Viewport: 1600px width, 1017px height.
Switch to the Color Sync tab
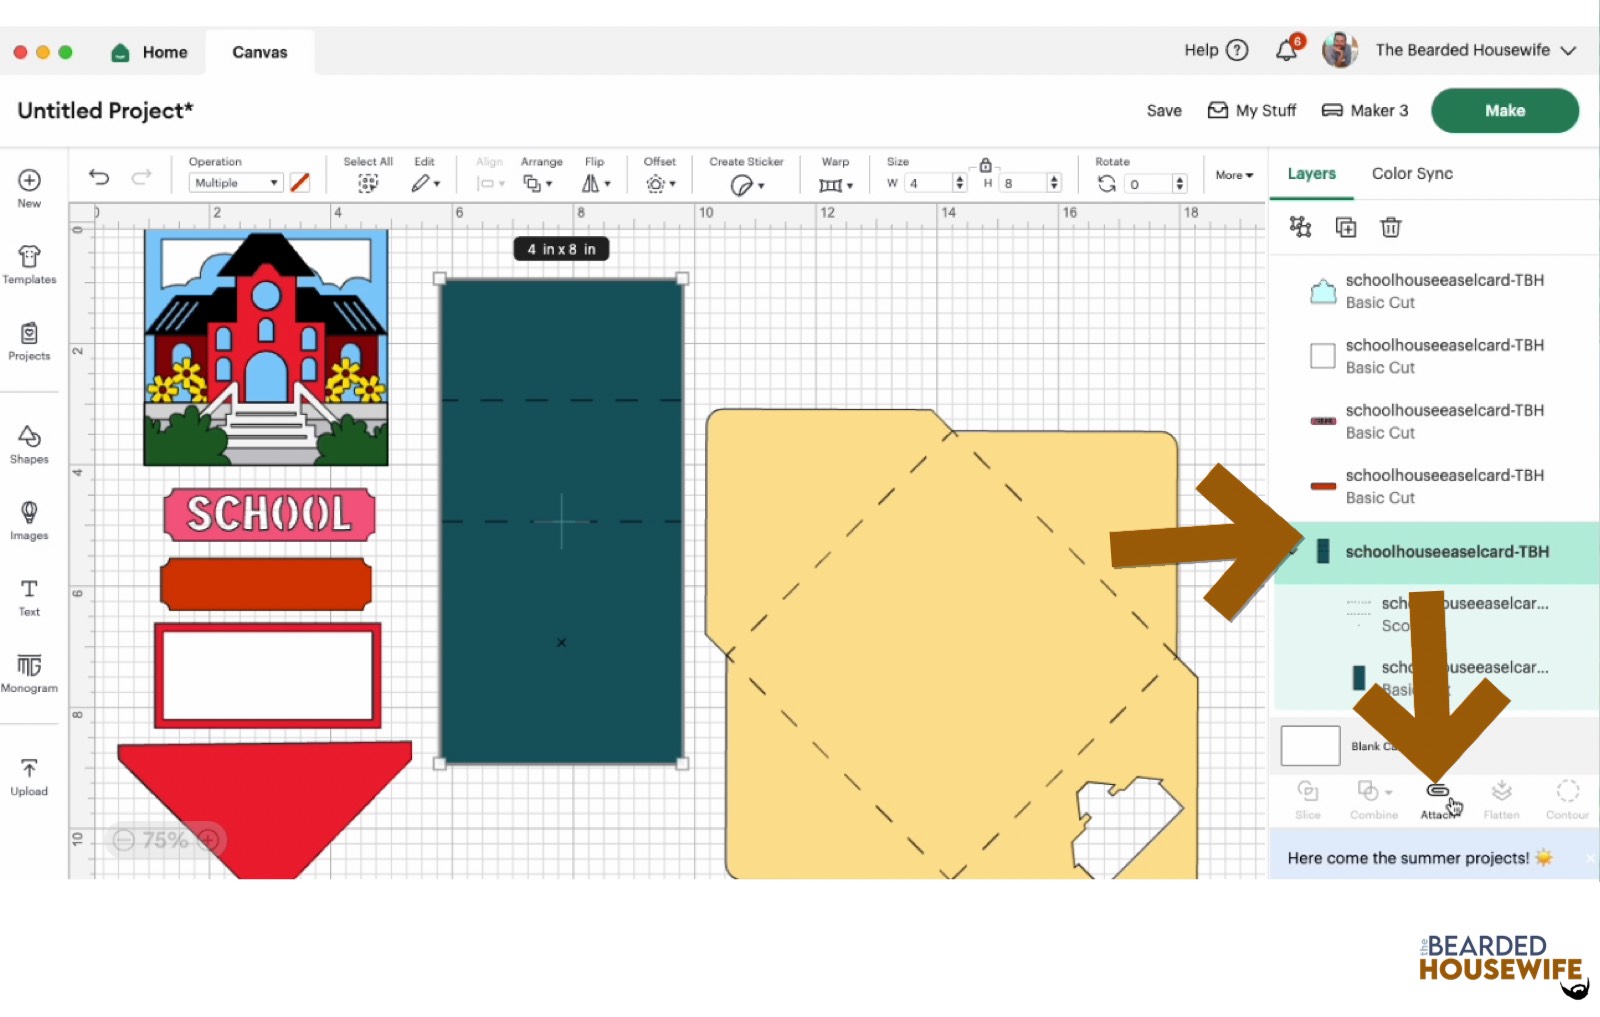[1412, 174]
